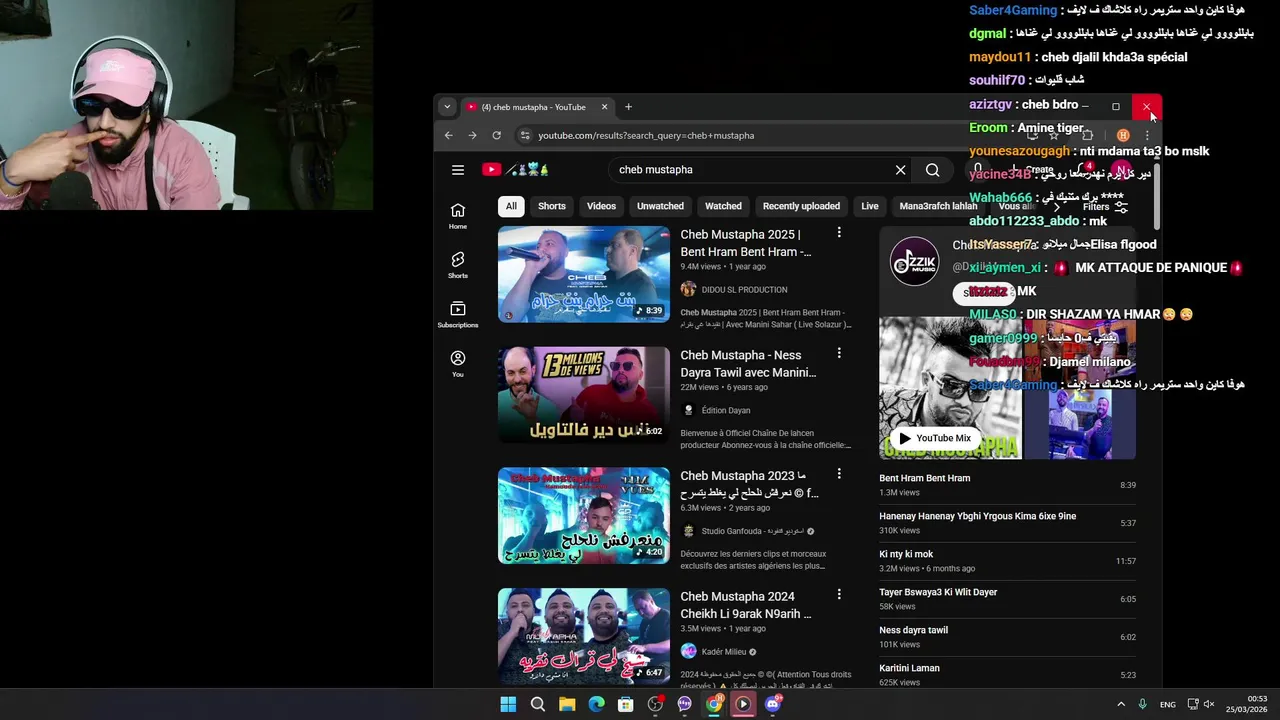Open network settings tray icon
The image size is (1280, 720).
pos(1192,704)
